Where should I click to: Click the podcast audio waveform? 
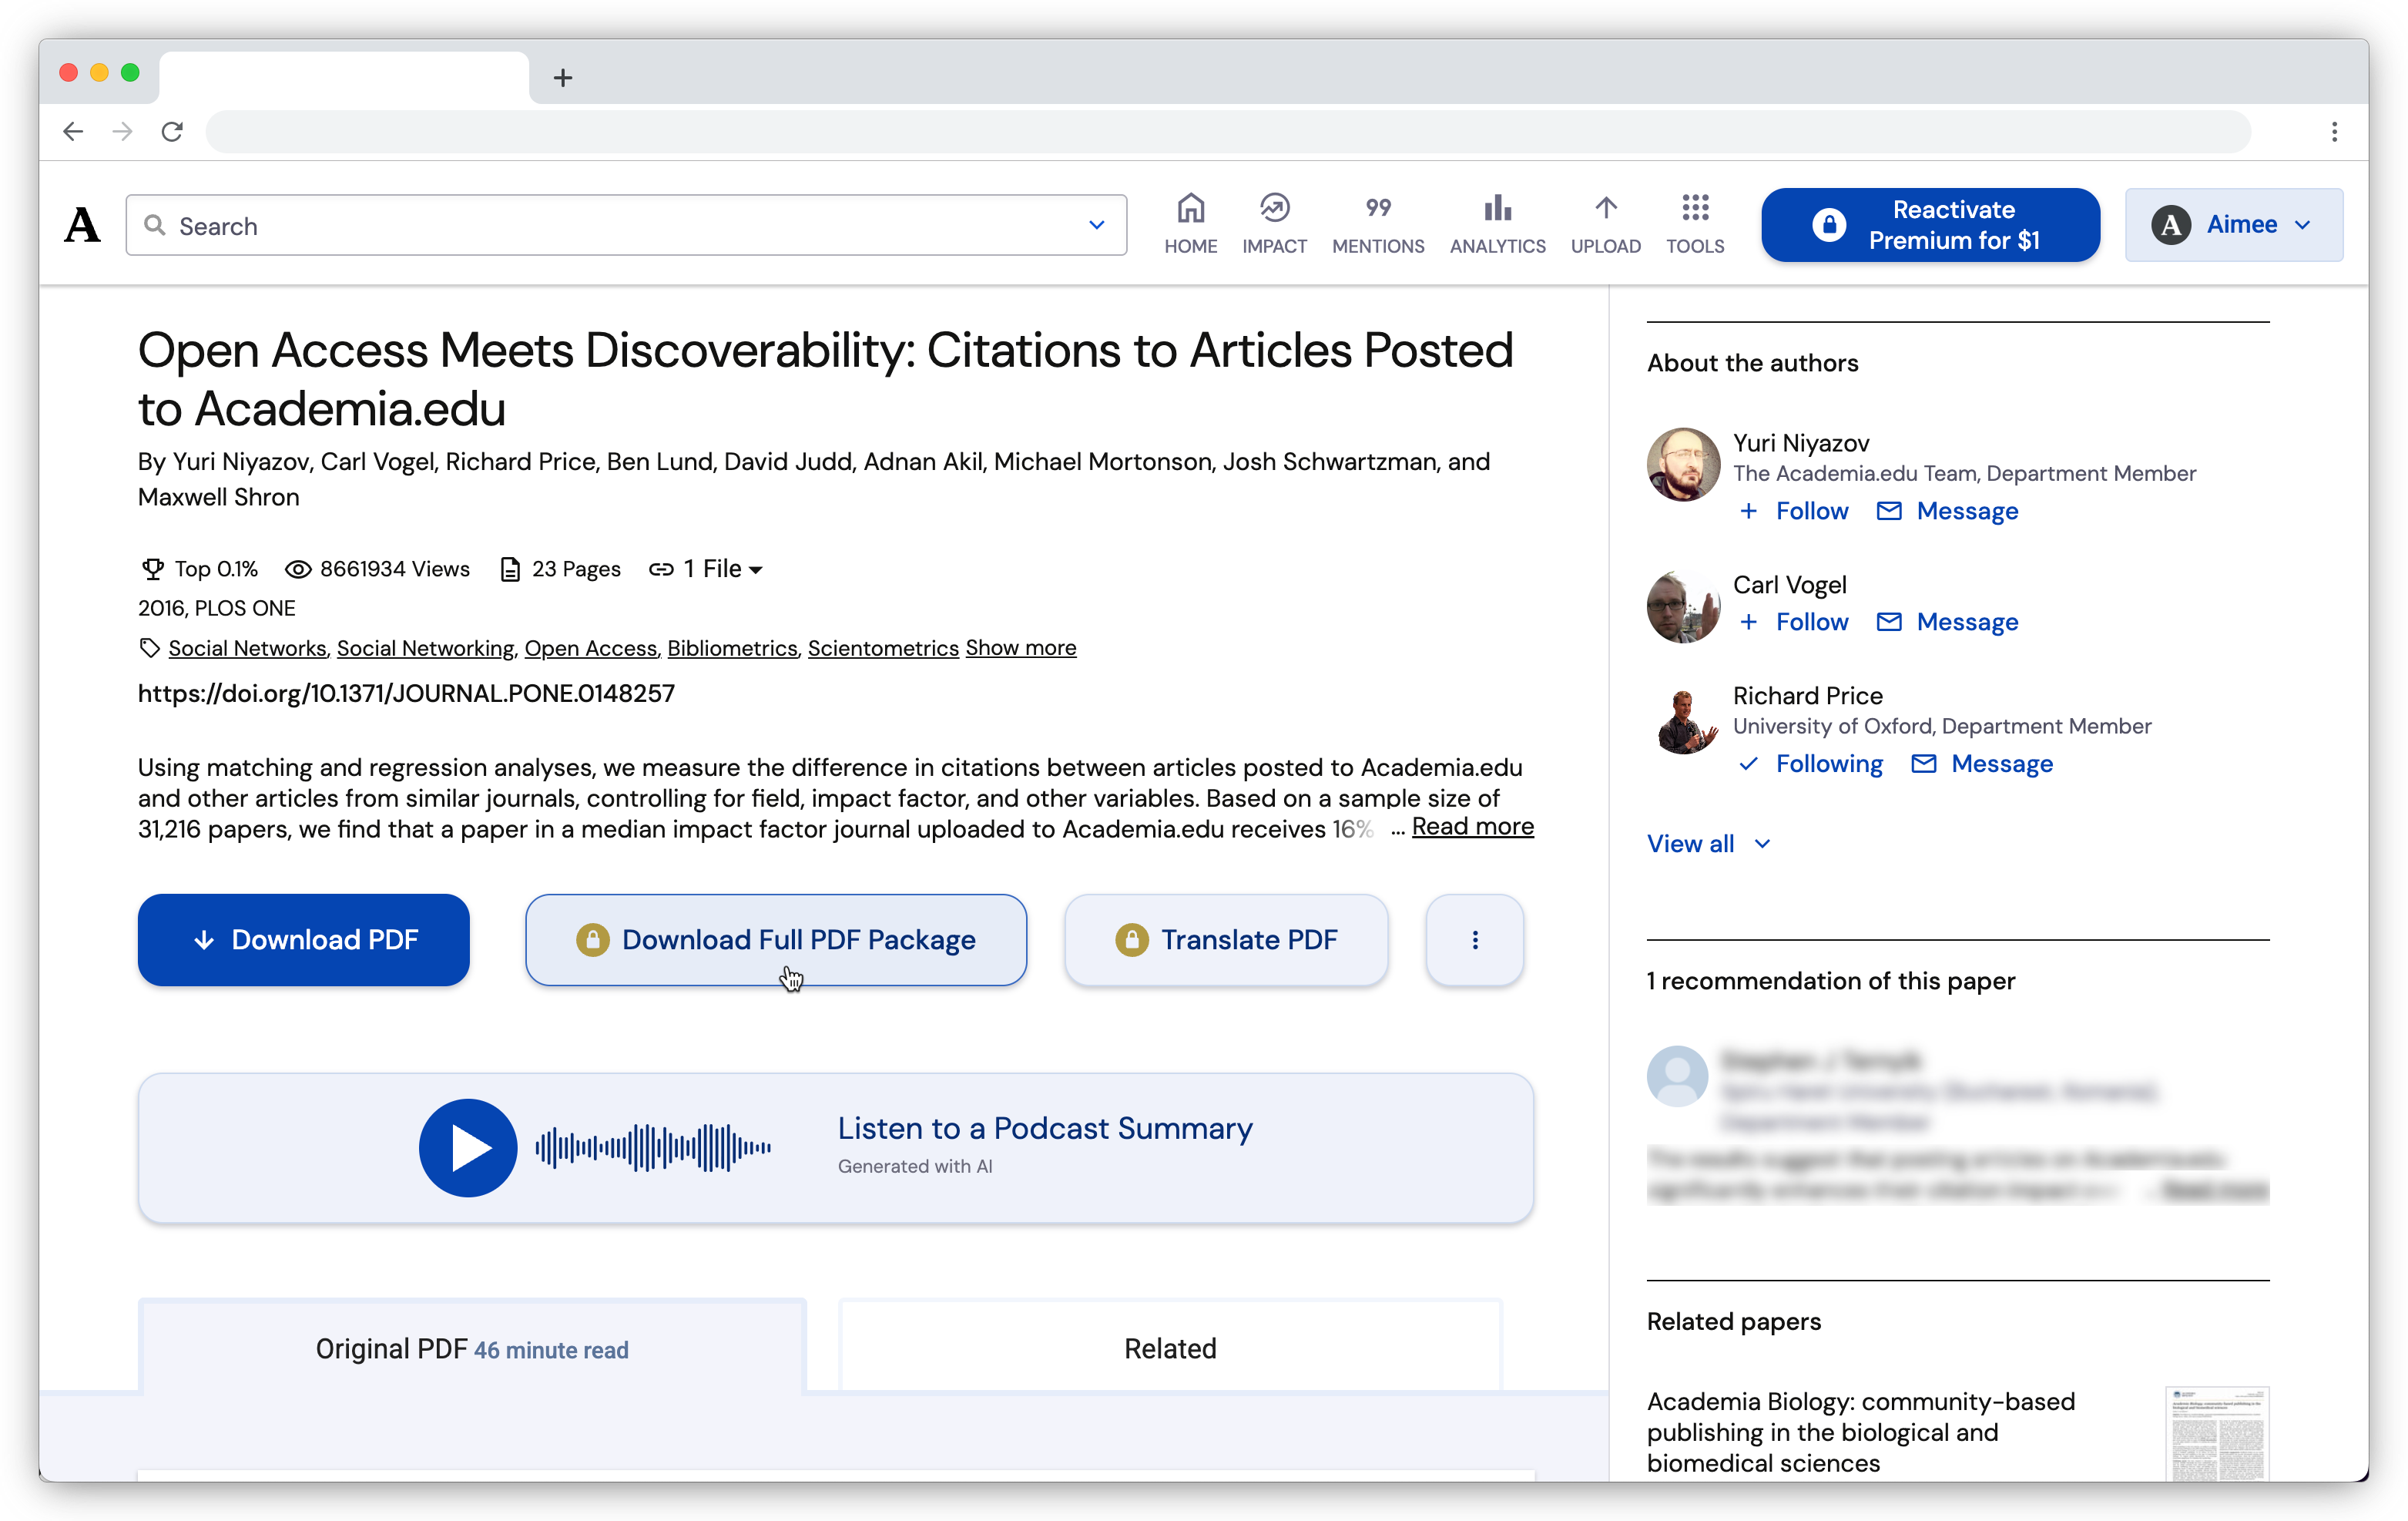tap(652, 1147)
